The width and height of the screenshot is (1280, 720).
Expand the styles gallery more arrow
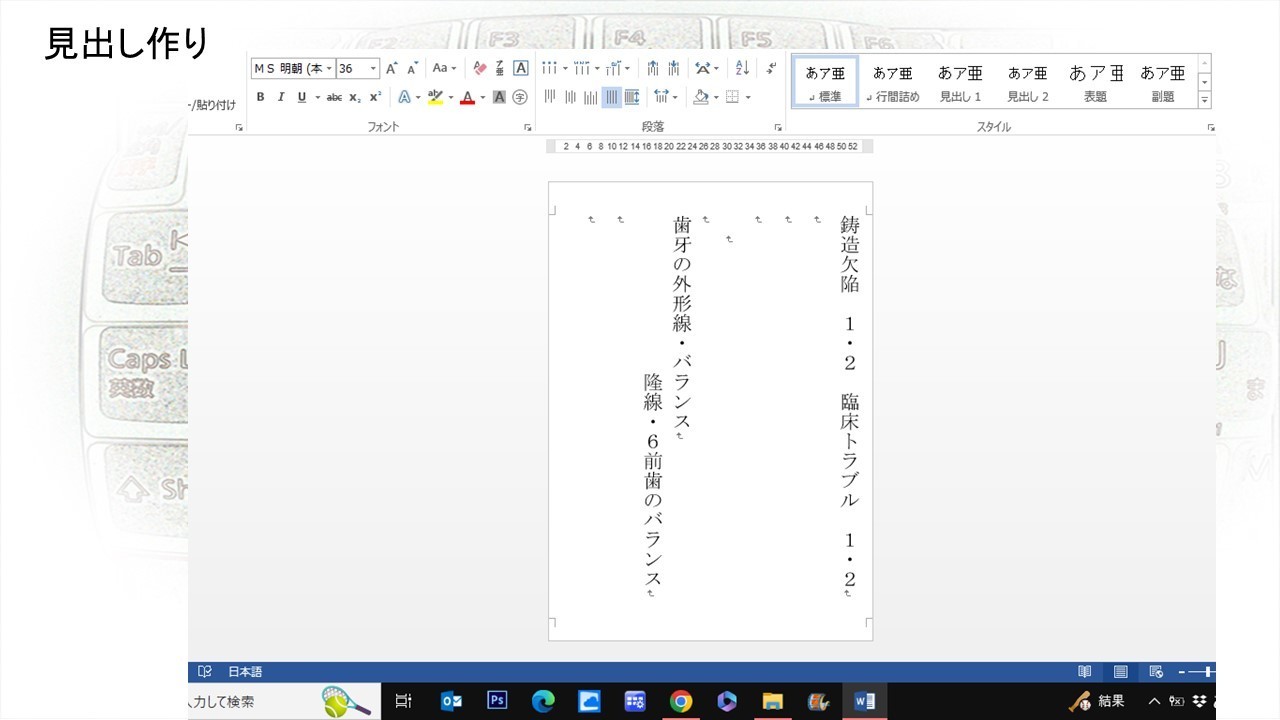tap(1204, 99)
